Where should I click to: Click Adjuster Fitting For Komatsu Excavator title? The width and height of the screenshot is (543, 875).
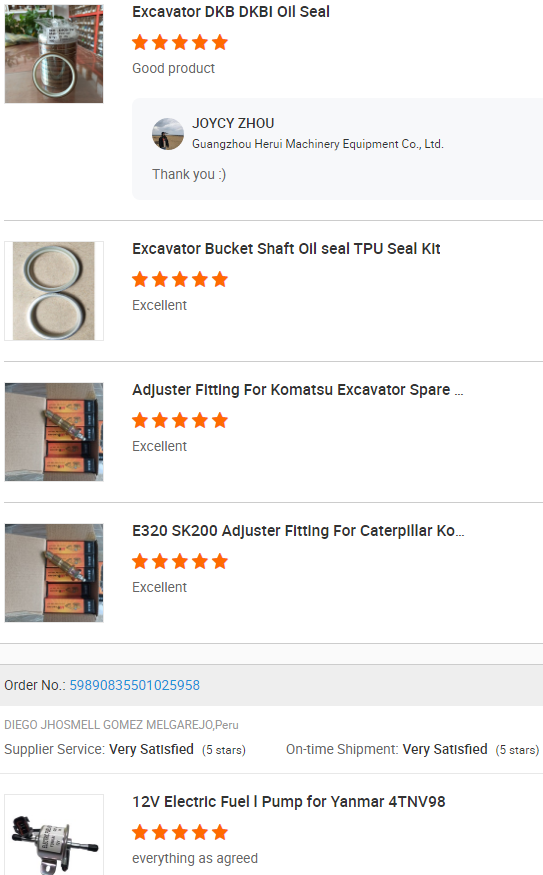297,390
